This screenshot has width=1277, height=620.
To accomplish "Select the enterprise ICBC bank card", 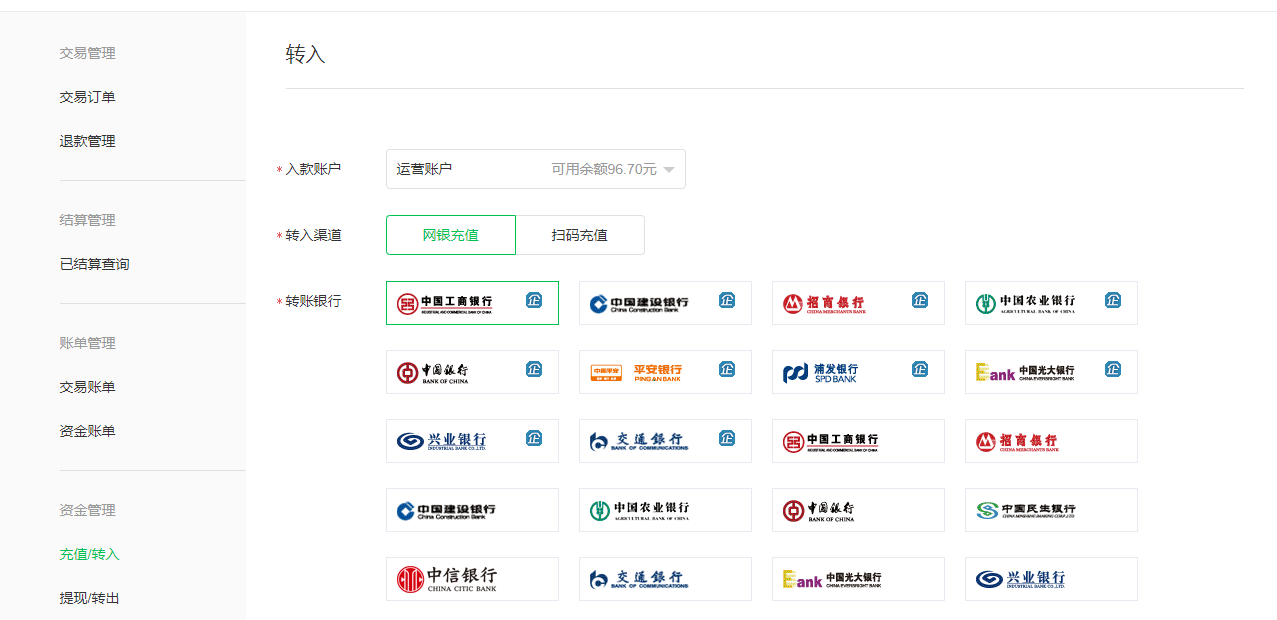I will [x=472, y=303].
